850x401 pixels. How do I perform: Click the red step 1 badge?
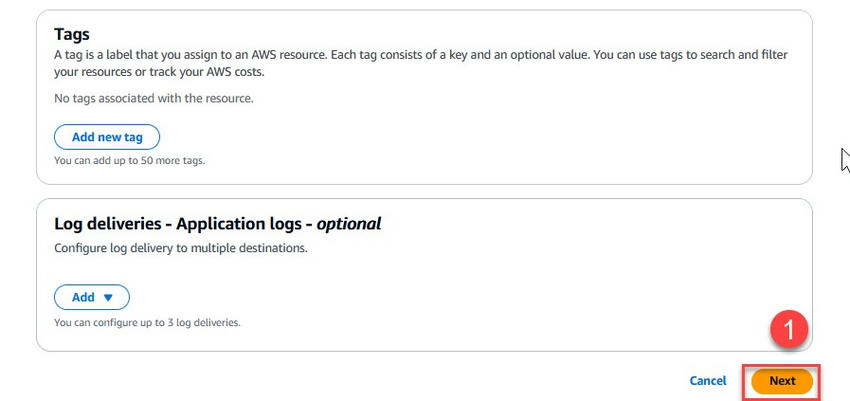(790, 330)
